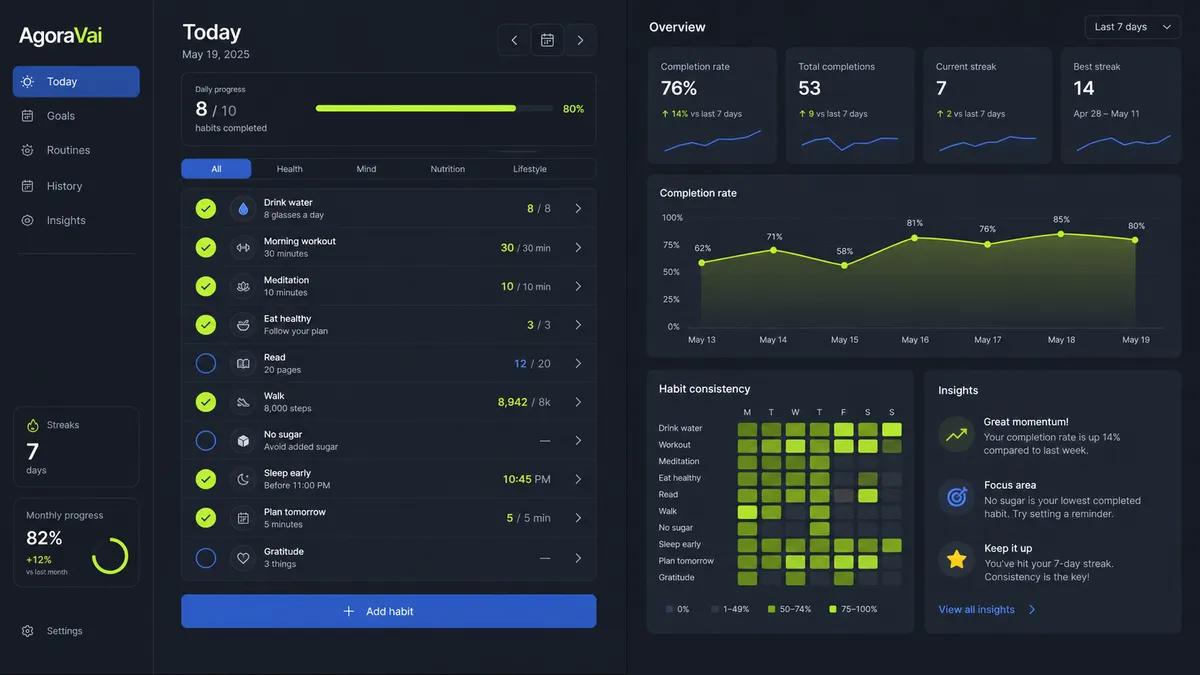
Task: Uncheck the Morning workout habit
Action: (x=206, y=247)
